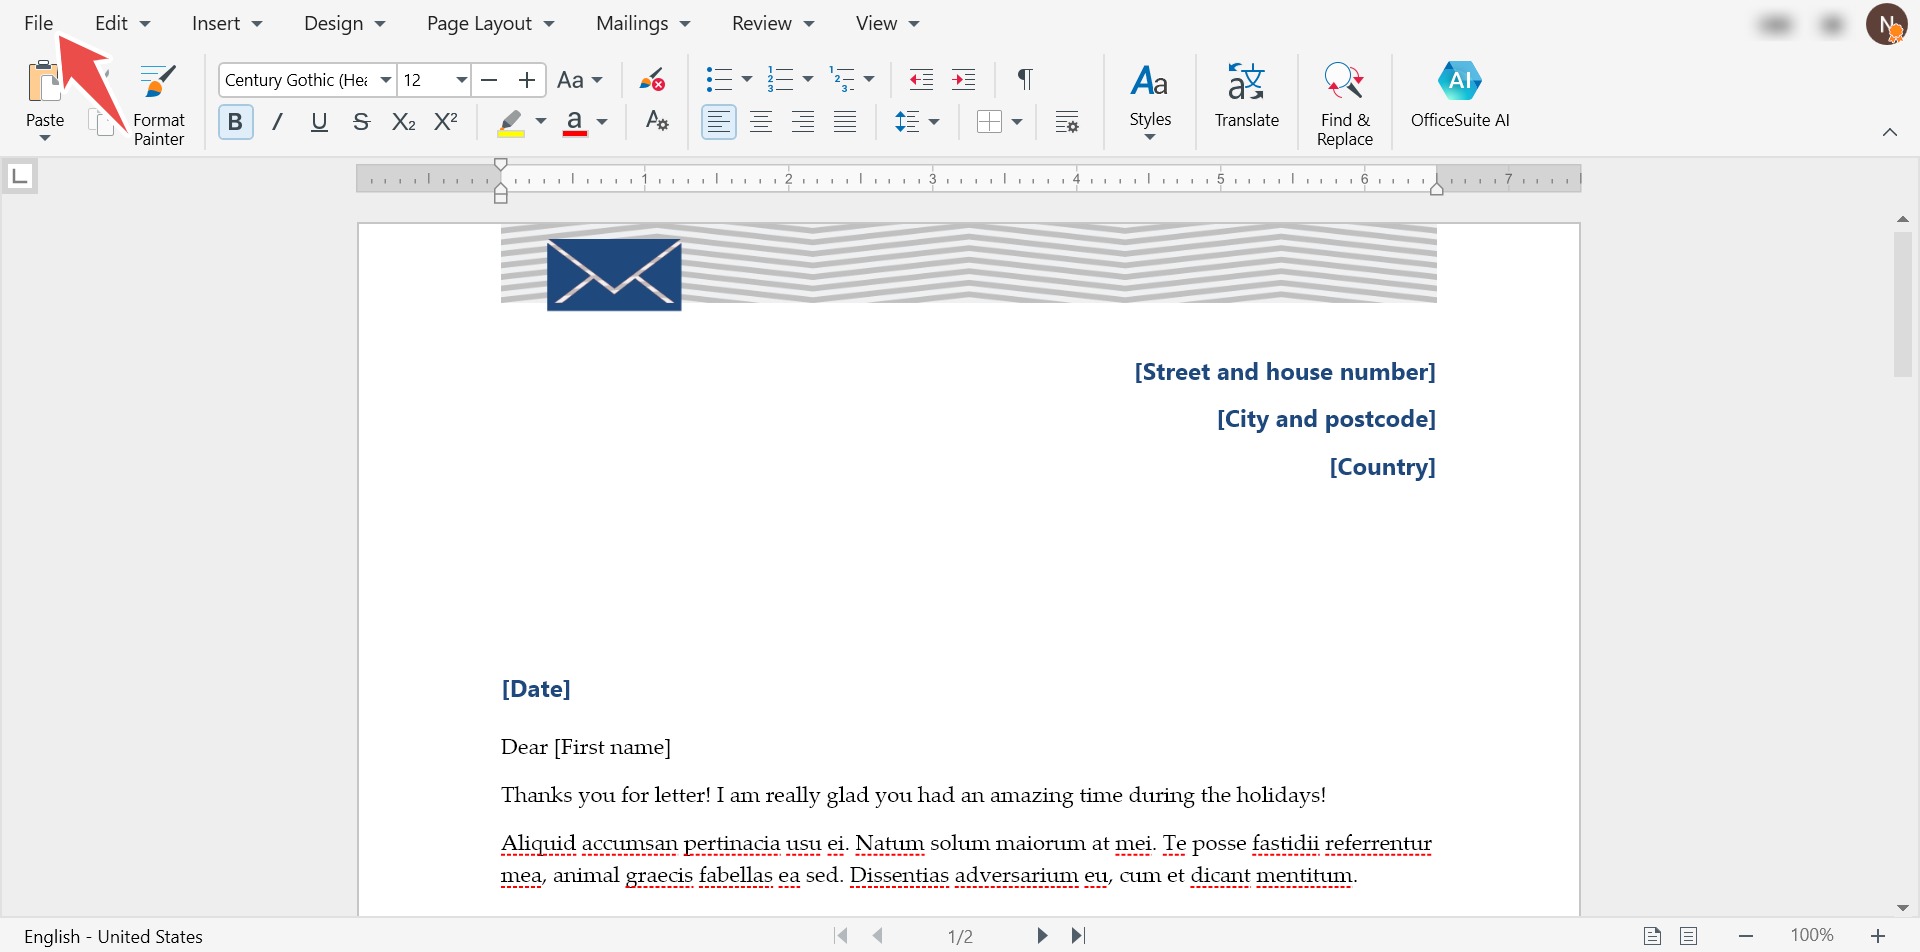Open Find & Replace

[1344, 103]
